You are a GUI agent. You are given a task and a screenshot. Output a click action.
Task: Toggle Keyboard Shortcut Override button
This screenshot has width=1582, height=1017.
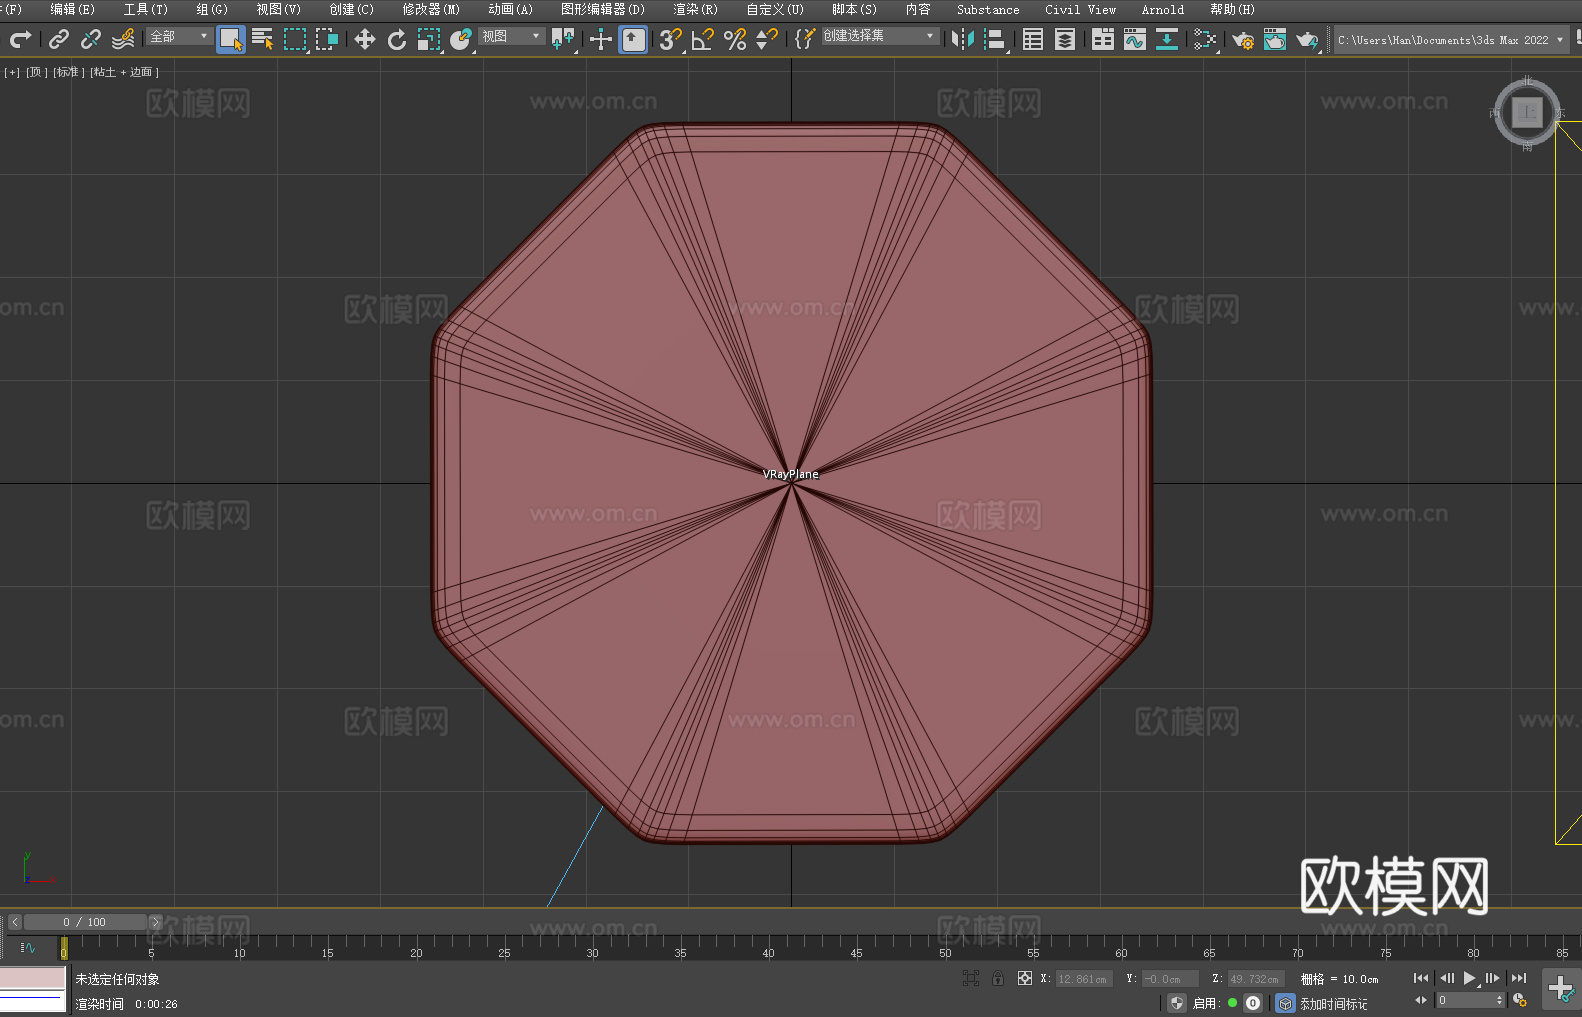(633, 39)
